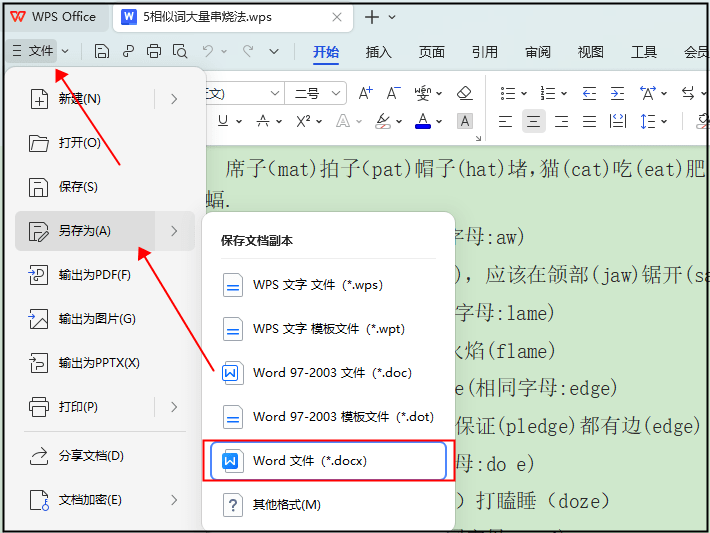710x533 pixels.
Task: Expand the 新建(N) submenu arrow
Action: pos(174,99)
